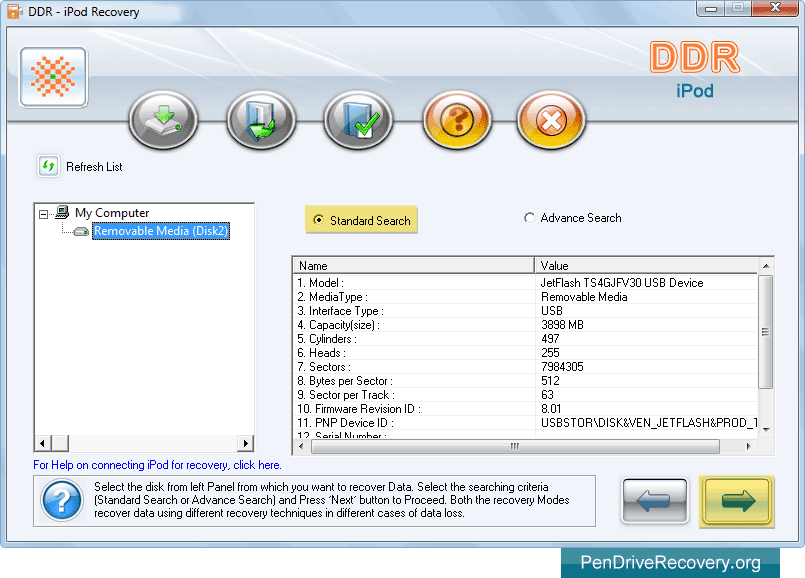Close the DDR iPod Recovery window
The image size is (805, 578).
click(x=776, y=8)
